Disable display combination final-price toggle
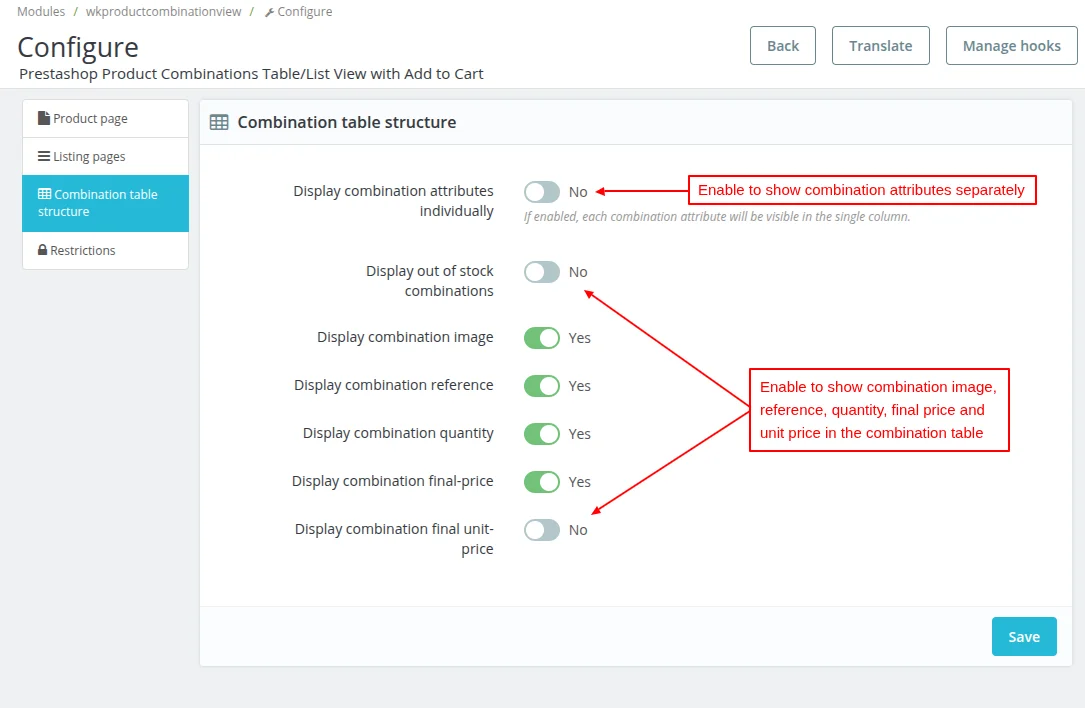Viewport: 1085px width, 708px height. tap(542, 482)
